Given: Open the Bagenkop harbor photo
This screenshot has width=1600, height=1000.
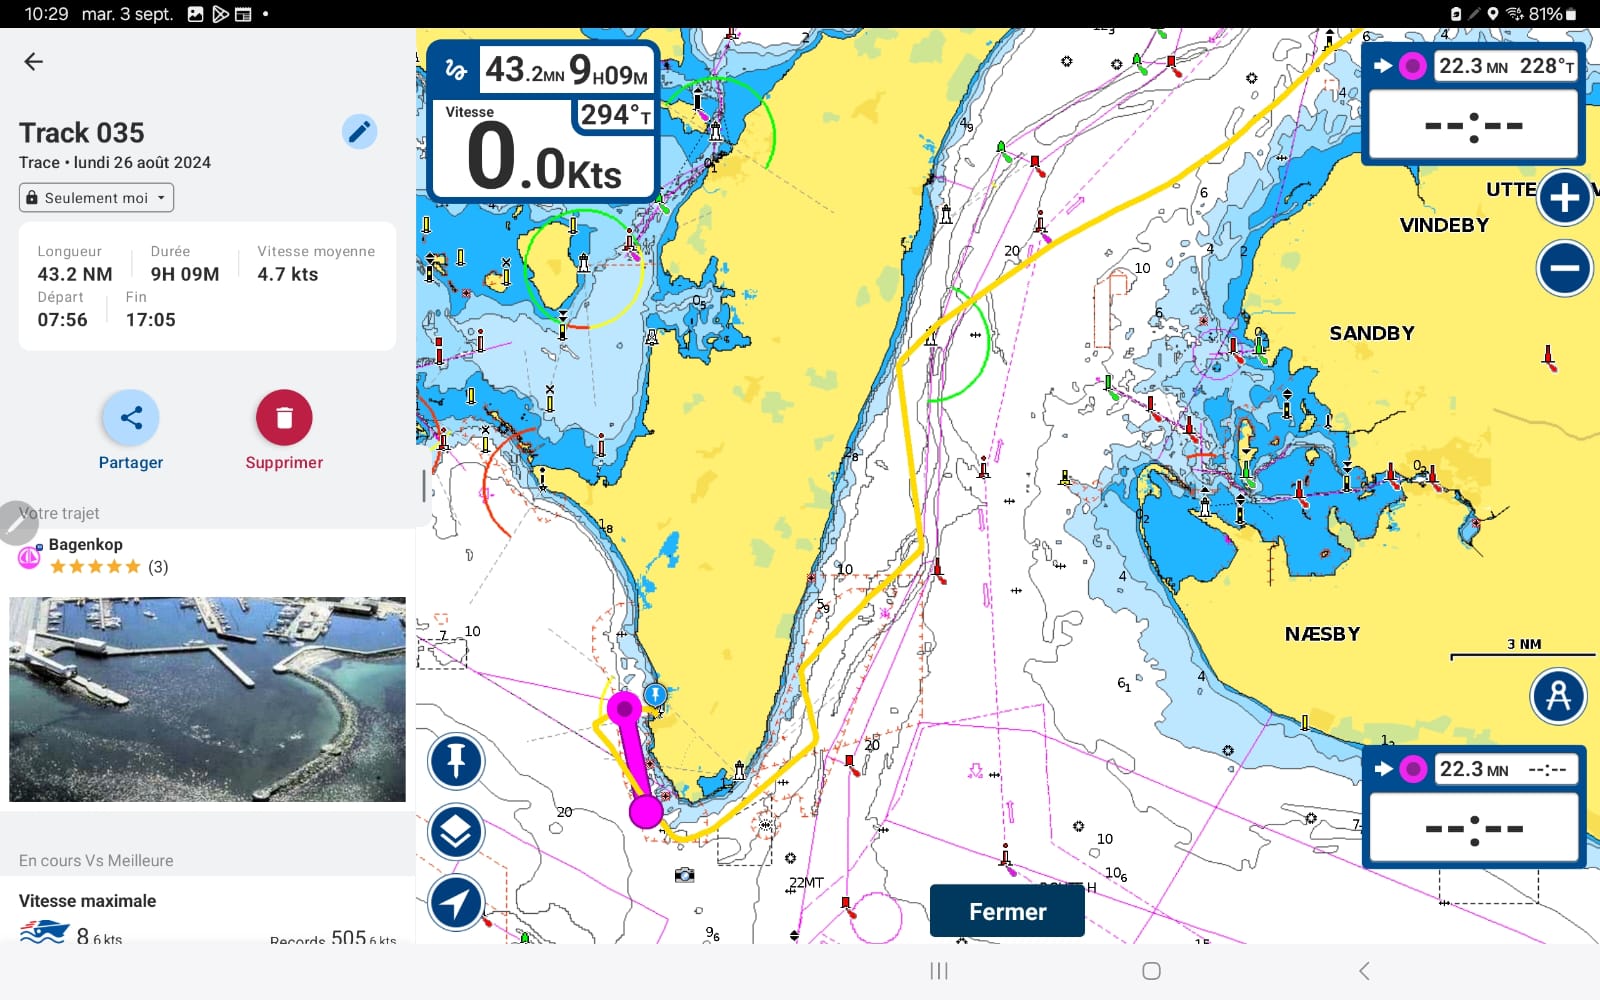Looking at the screenshot, I should pos(207,699).
